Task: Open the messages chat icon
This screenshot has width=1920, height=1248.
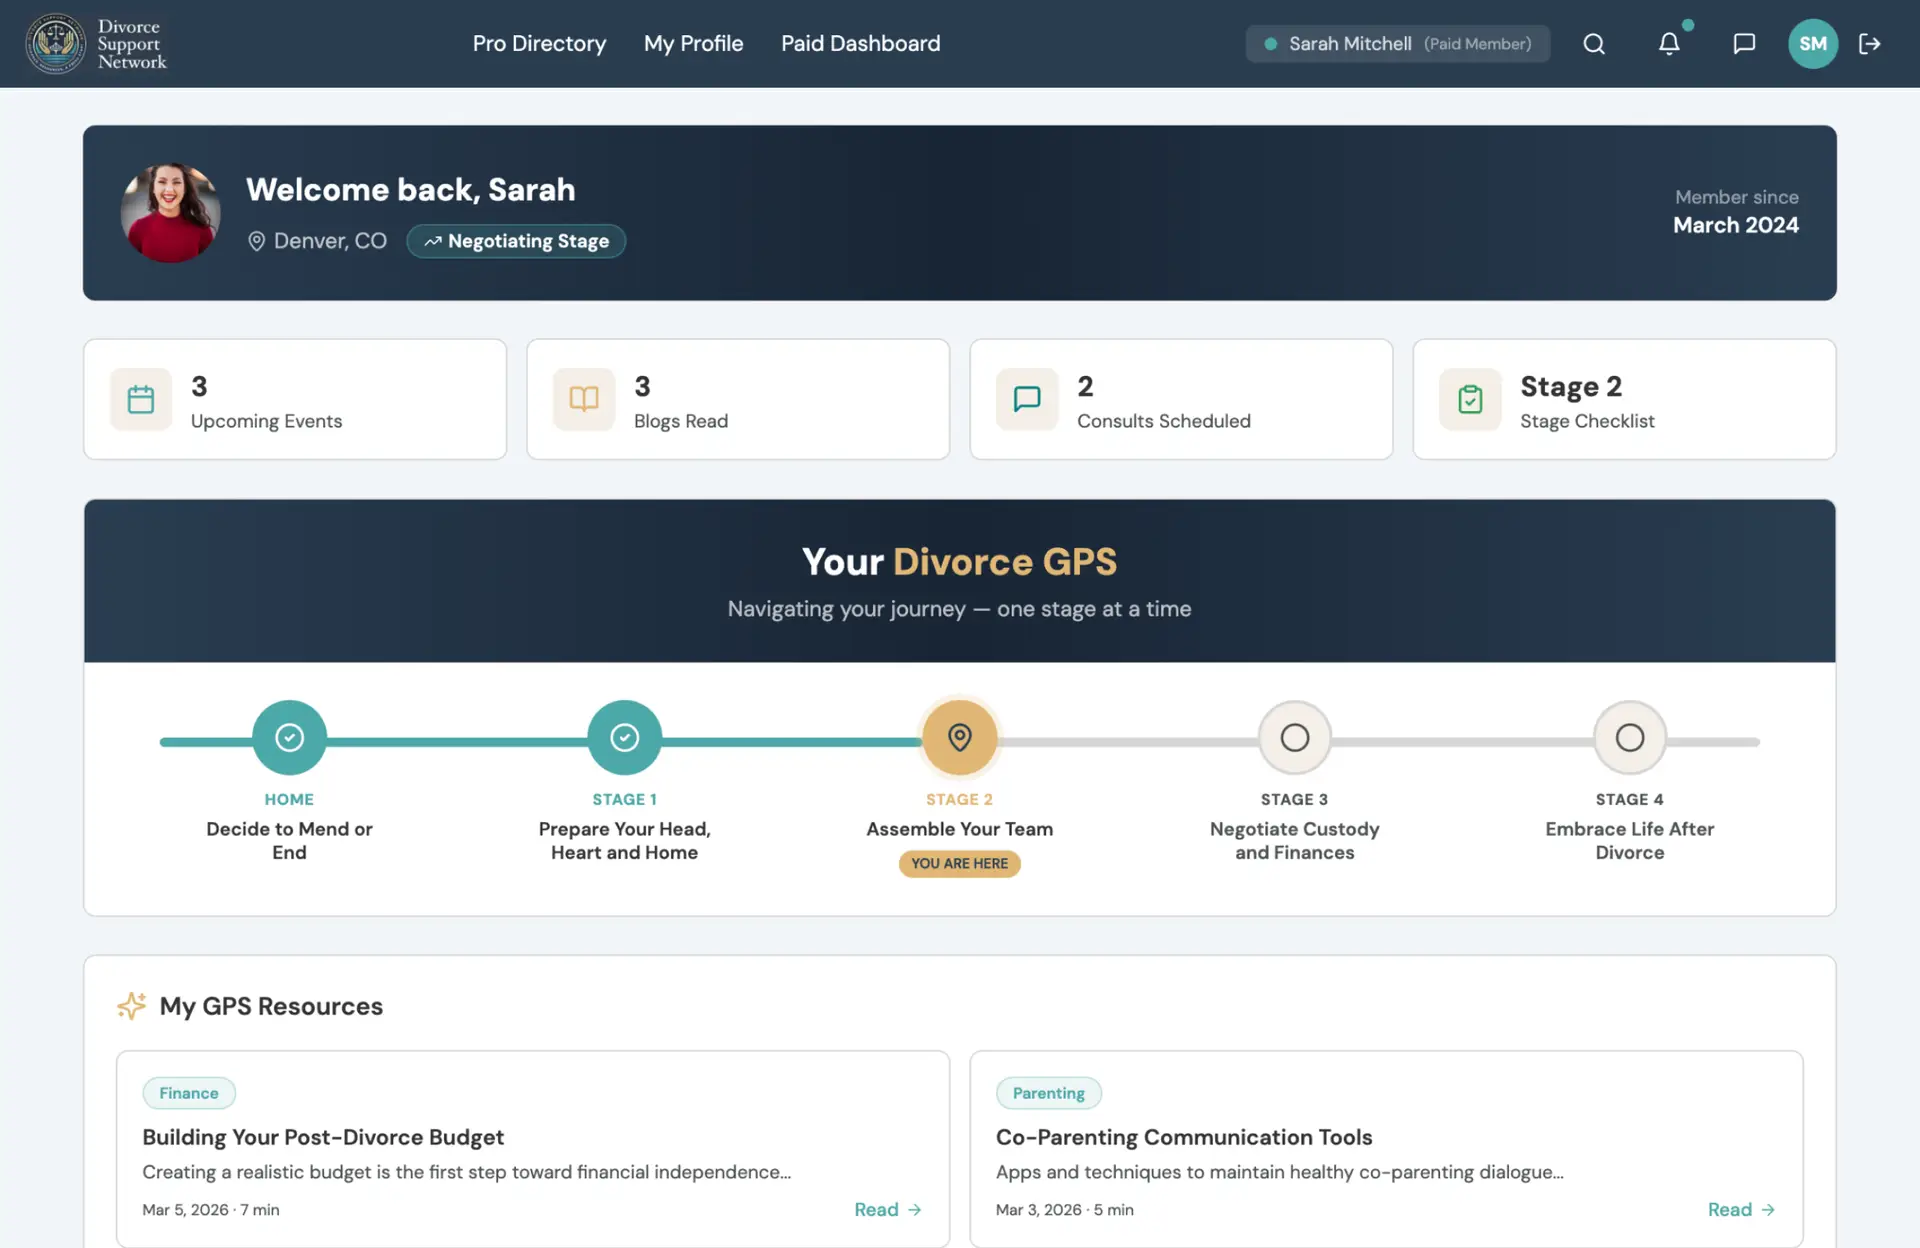Action: coord(1744,44)
